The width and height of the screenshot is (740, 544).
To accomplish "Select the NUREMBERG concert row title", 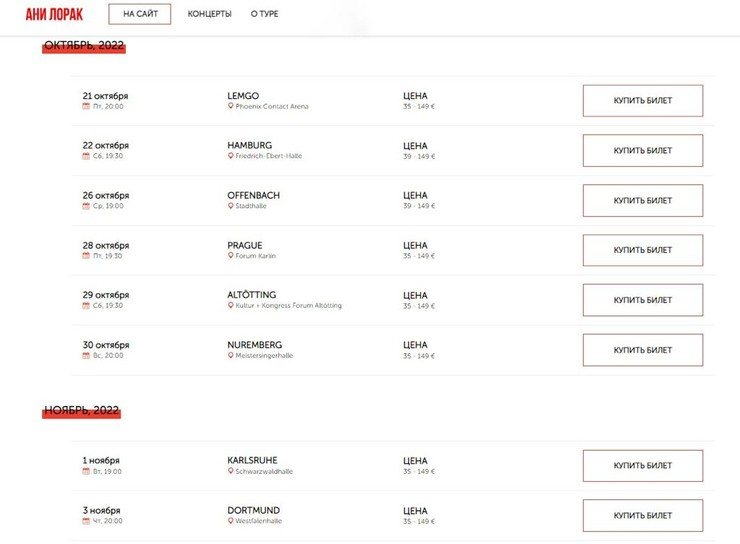I will [254, 345].
